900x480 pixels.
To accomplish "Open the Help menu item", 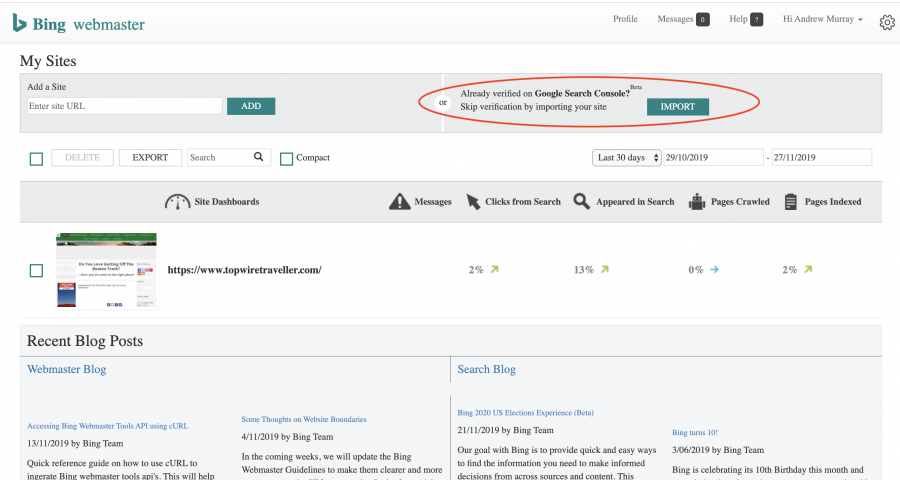I will (x=738, y=19).
